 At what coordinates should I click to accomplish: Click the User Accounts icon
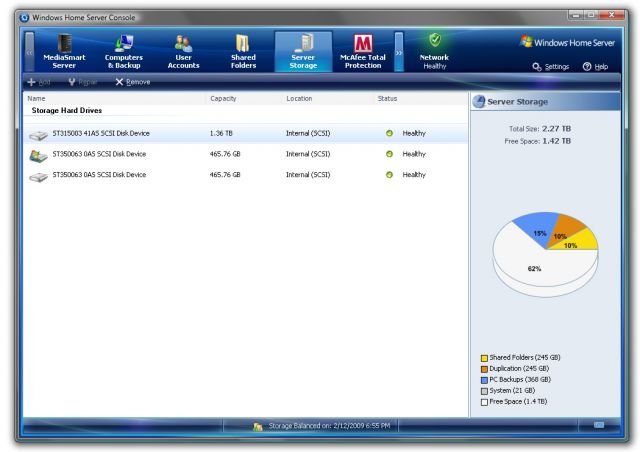tap(183, 44)
